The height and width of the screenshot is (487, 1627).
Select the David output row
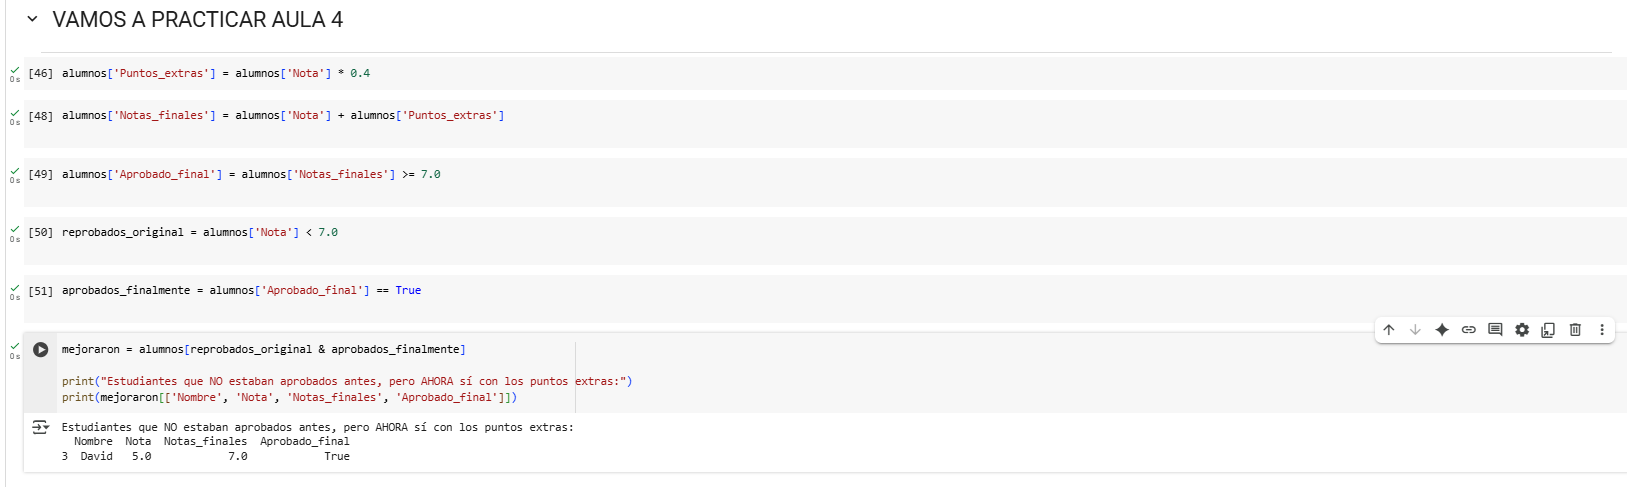click(x=205, y=456)
